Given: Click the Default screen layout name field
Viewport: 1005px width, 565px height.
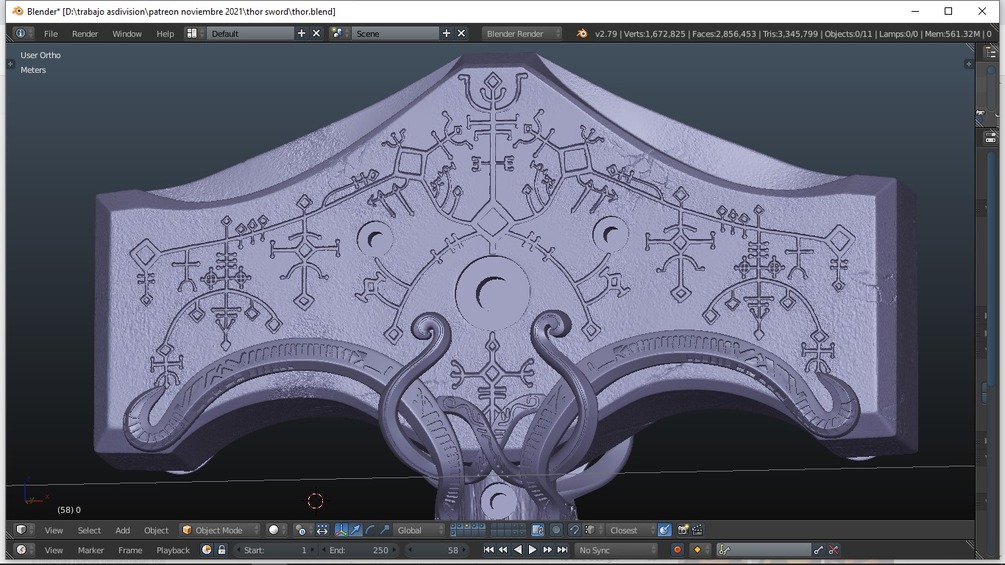Looking at the screenshot, I should 251,33.
